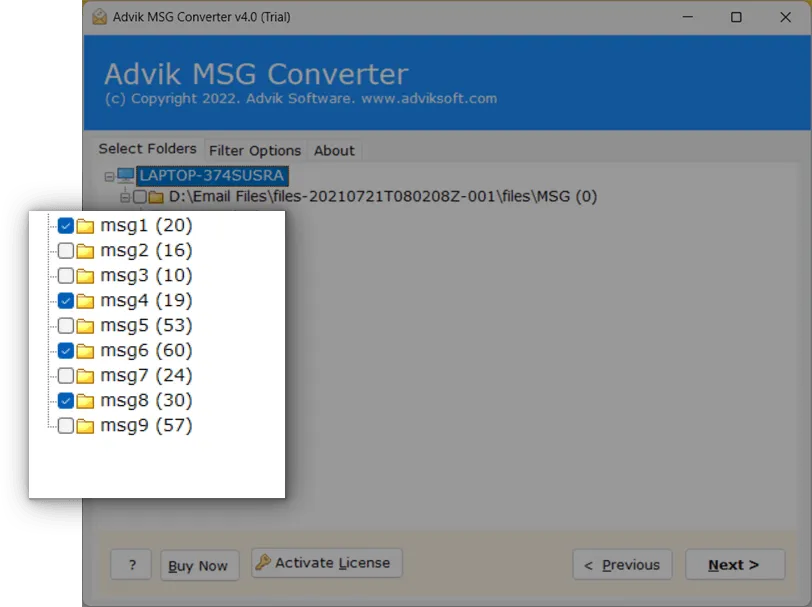
Task: Click the msg7 folder icon
Action: (85, 375)
